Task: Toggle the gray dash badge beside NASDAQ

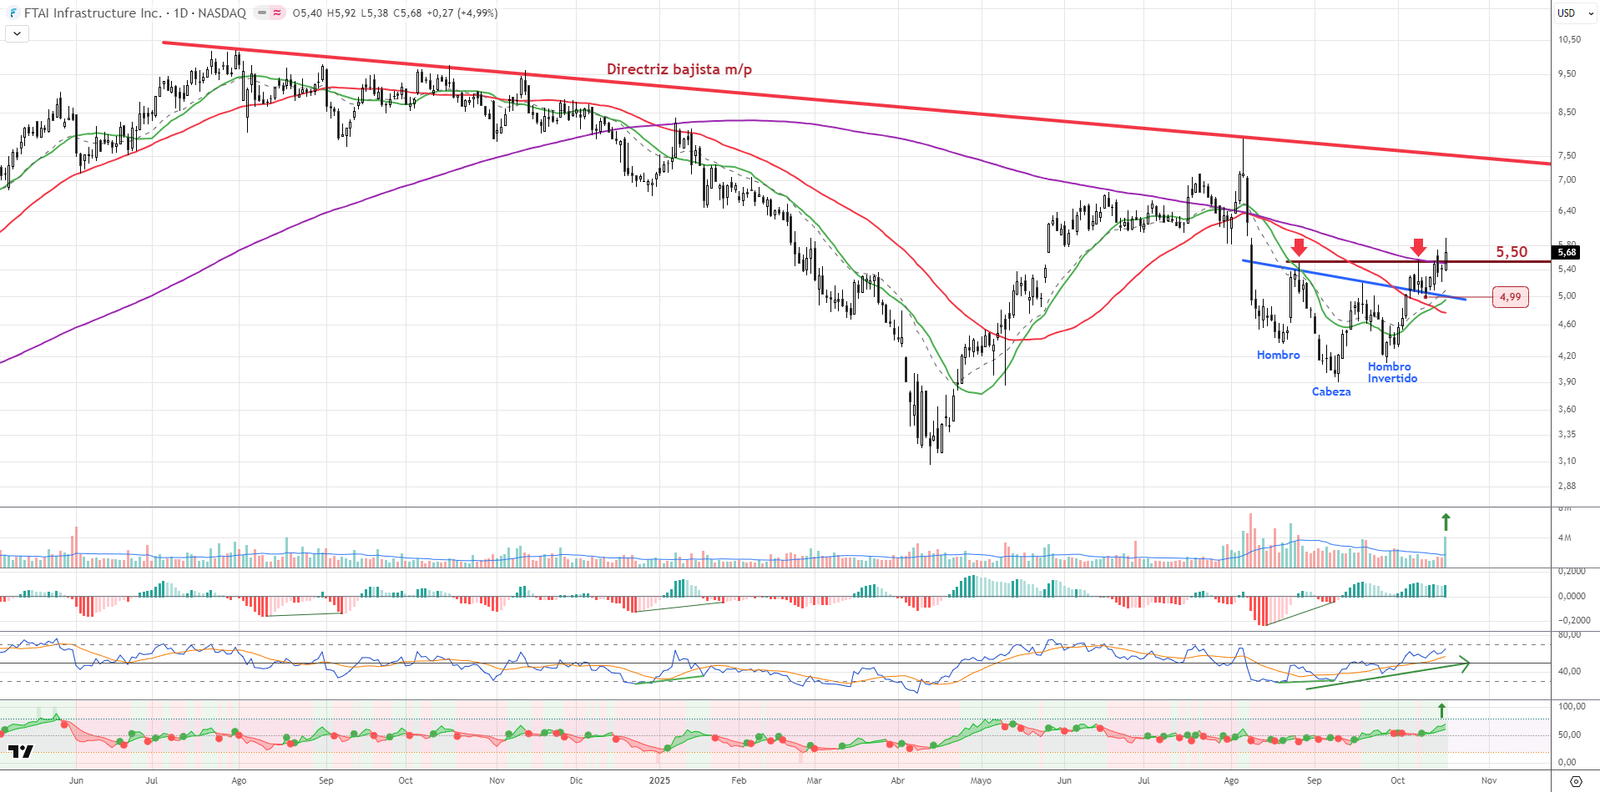Action: 262,13
